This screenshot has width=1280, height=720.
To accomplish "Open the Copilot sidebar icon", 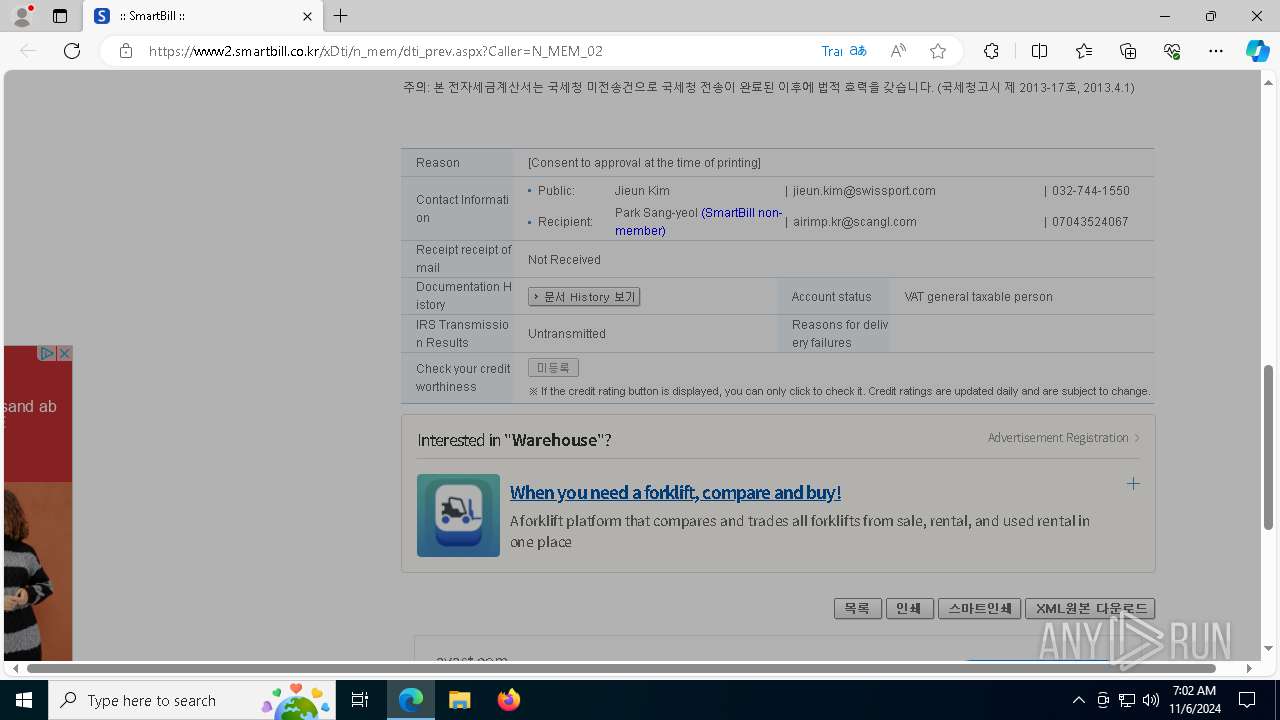I will (x=1257, y=51).
